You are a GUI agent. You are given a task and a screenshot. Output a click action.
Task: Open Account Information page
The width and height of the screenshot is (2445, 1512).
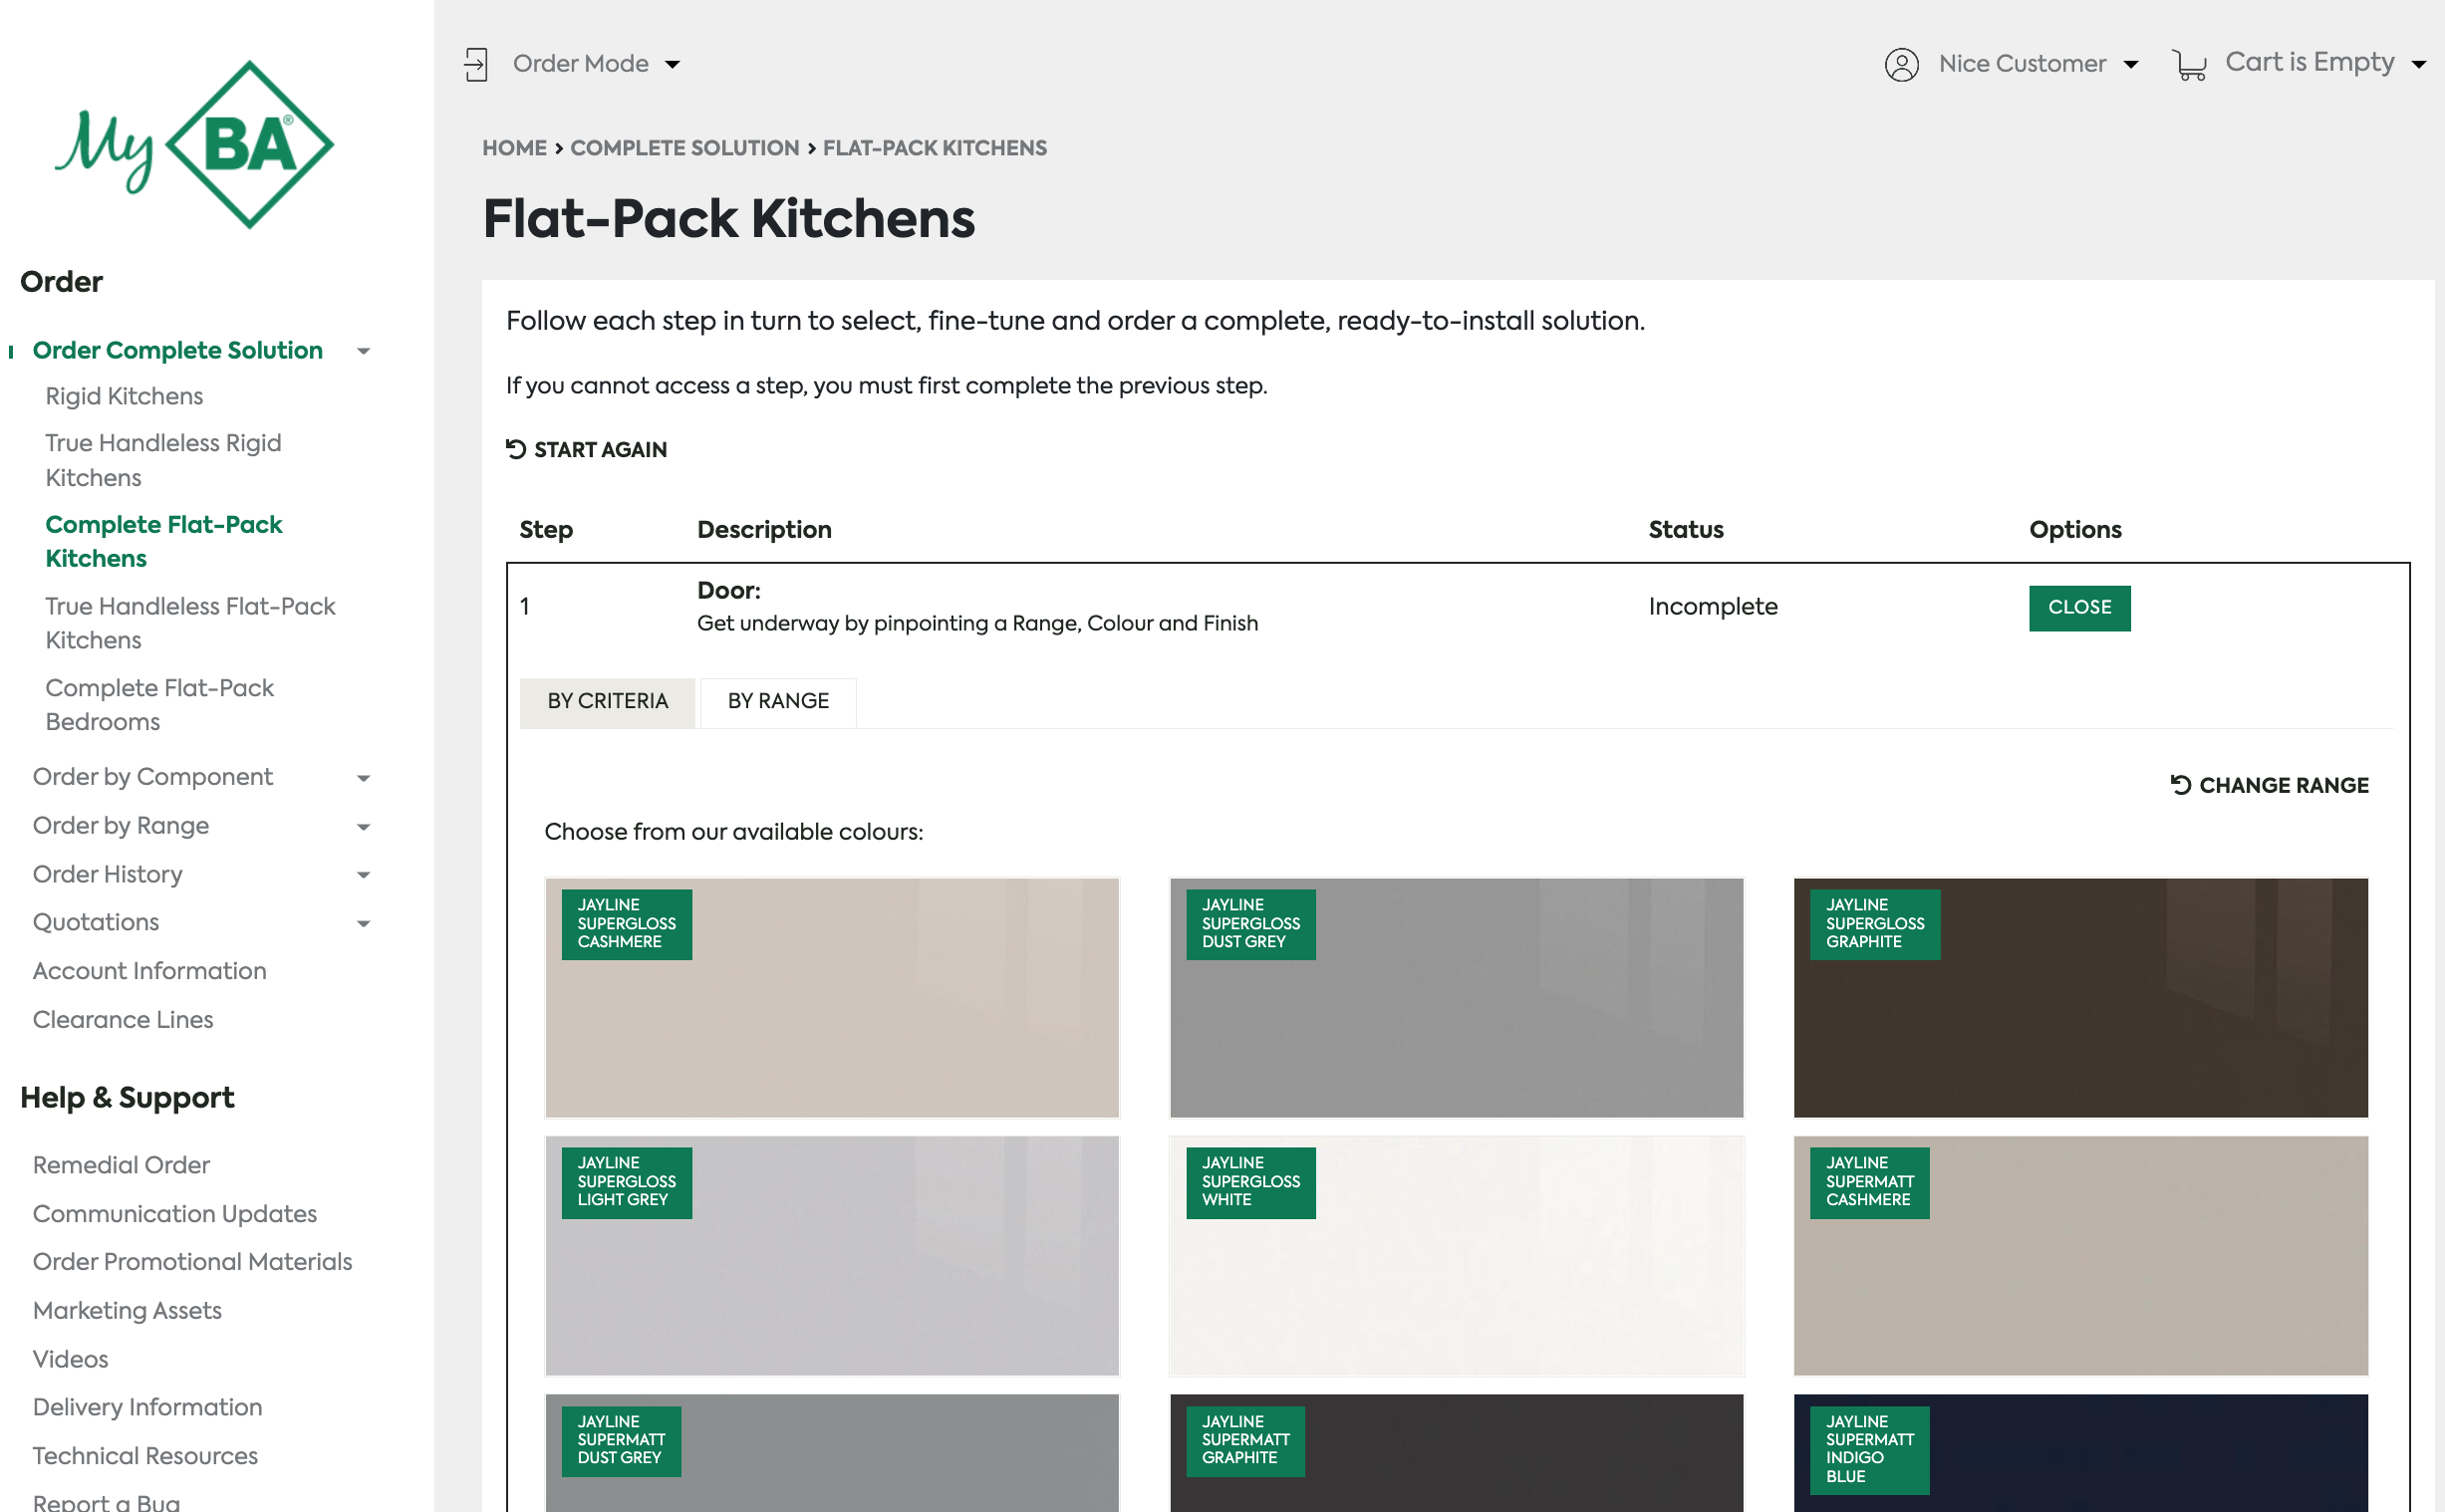(x=150, y=971)
